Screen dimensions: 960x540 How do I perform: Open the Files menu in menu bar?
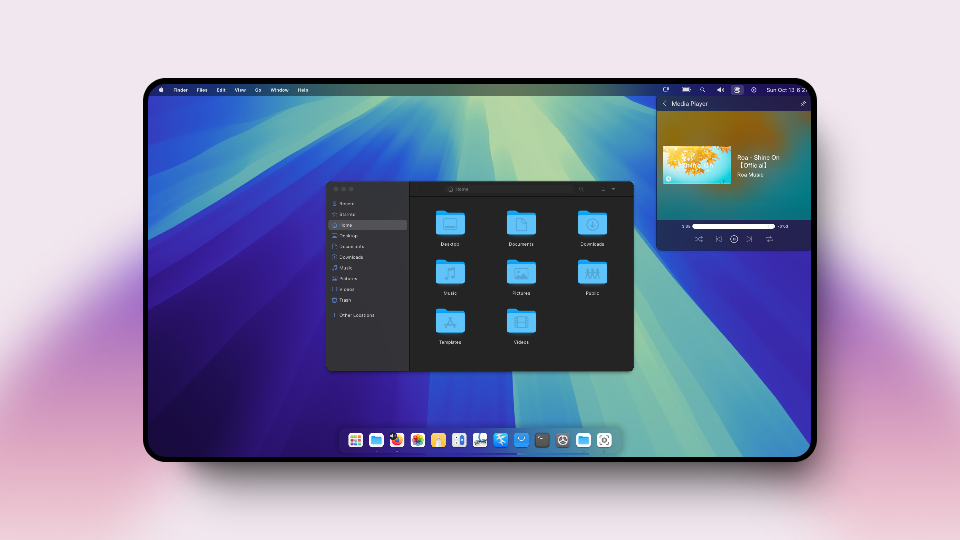coord(202,90)
